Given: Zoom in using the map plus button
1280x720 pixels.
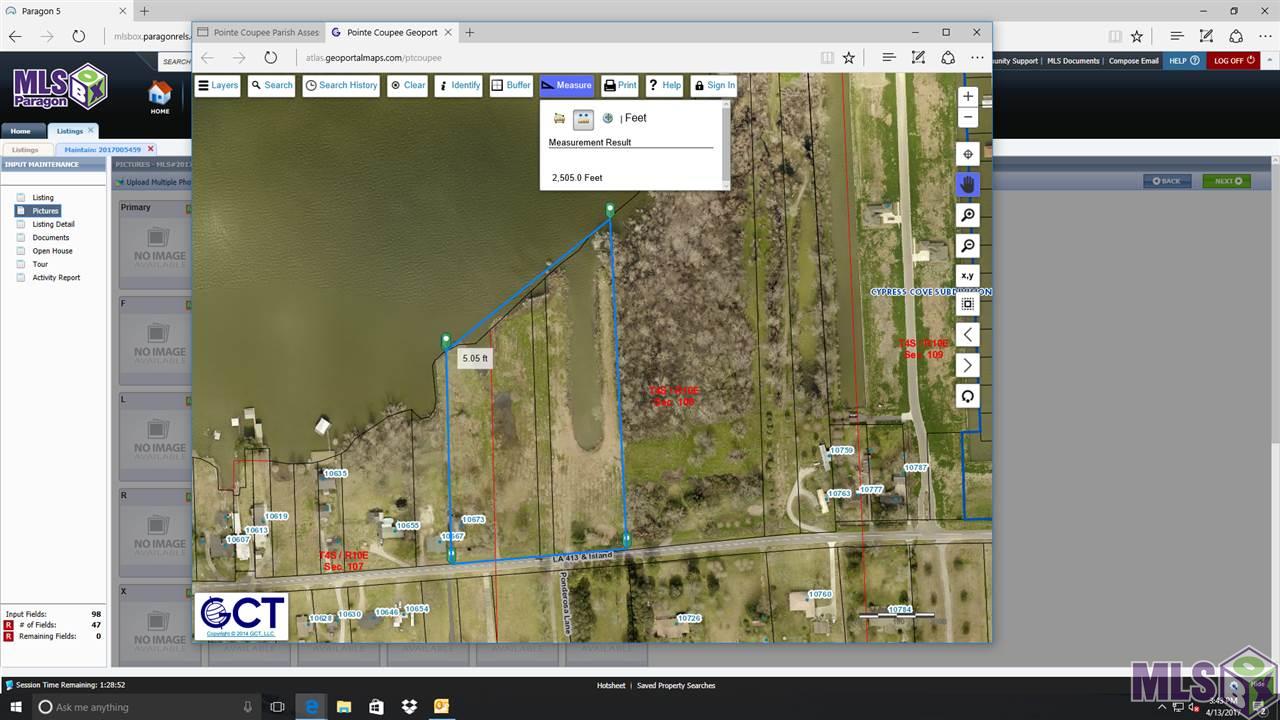Looking at the screenshot, I should point(967,97).
